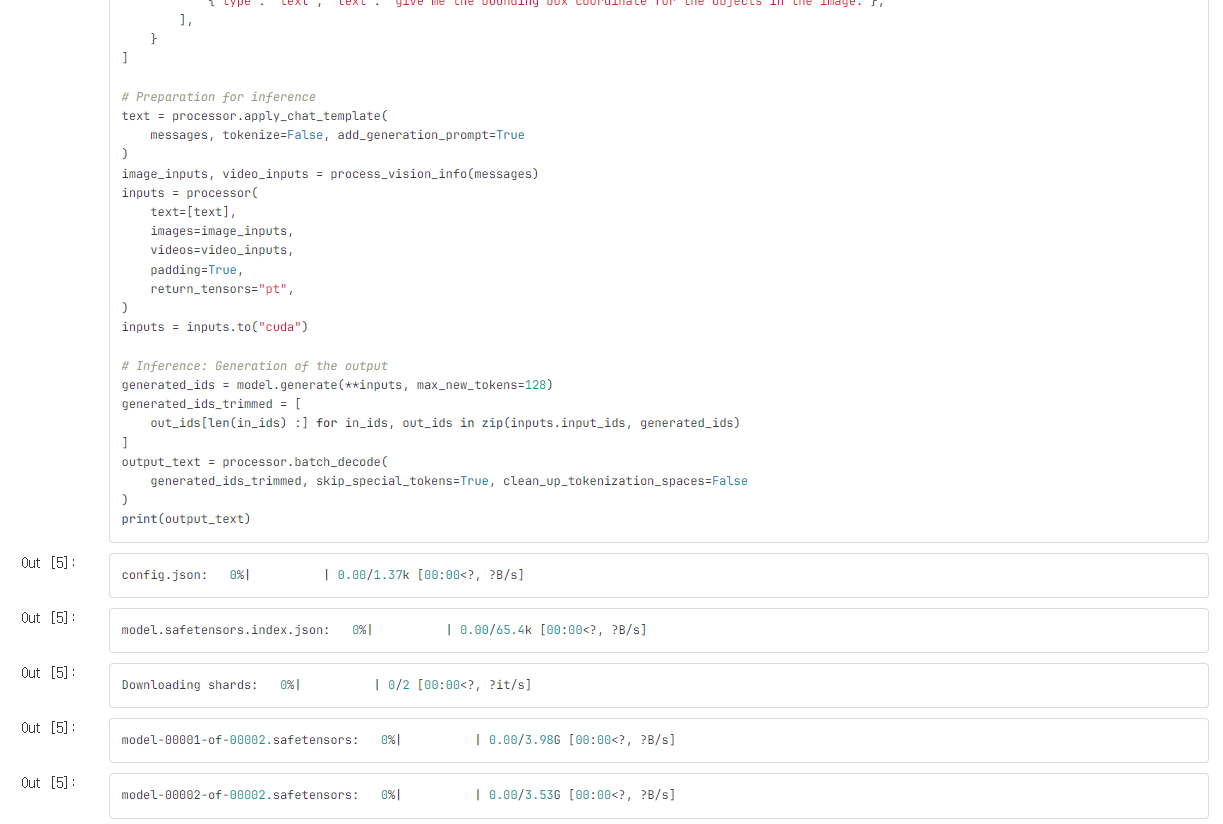Viewport: 1223px width, 824px height.
Task: Place cursor on the padding=True line
Action: pos(196,270)
